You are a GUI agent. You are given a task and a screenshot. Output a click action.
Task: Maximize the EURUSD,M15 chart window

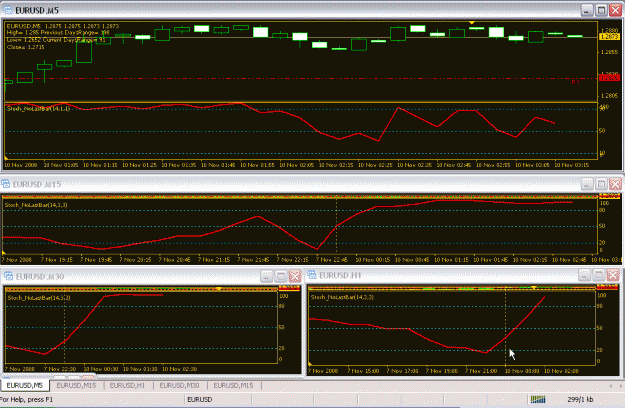coord(601,184)
